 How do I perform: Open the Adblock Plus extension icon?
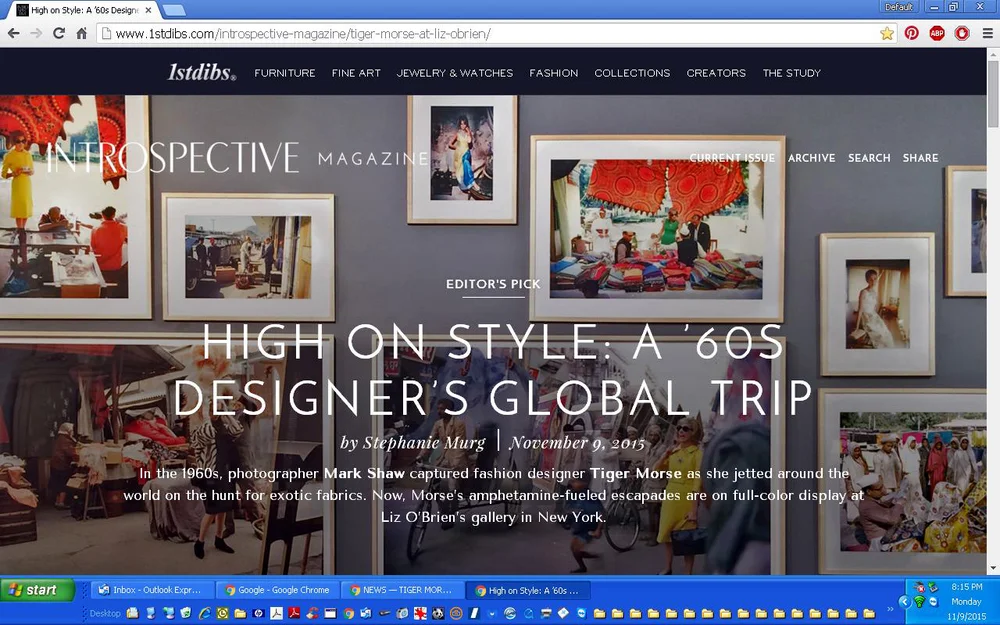click(936, 33)
